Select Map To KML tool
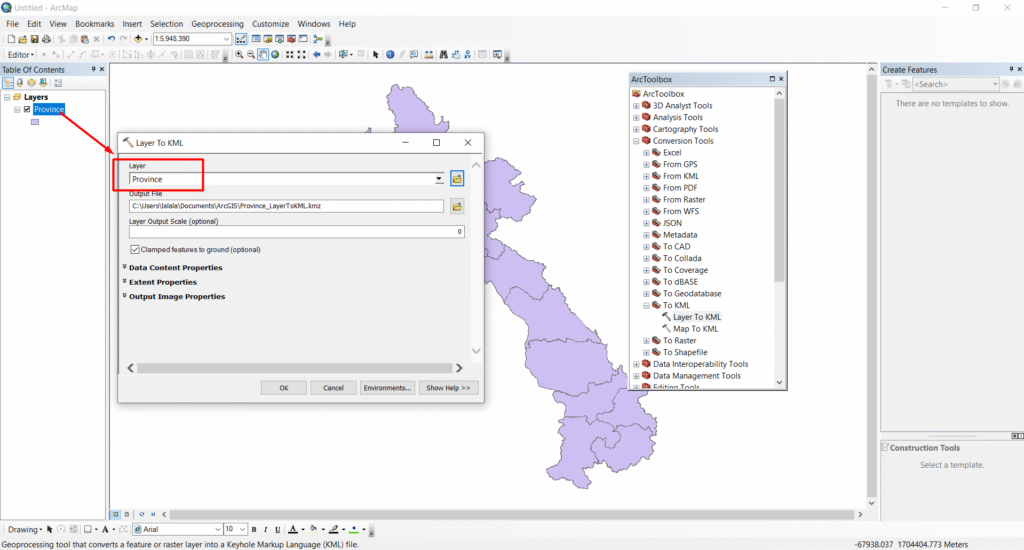 click(x=695, y=329)
